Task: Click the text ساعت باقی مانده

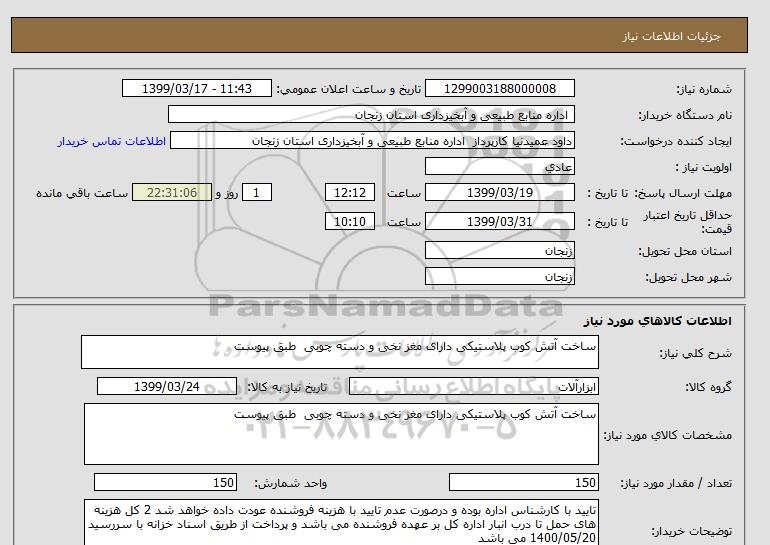Action: [x=82, y=193]
